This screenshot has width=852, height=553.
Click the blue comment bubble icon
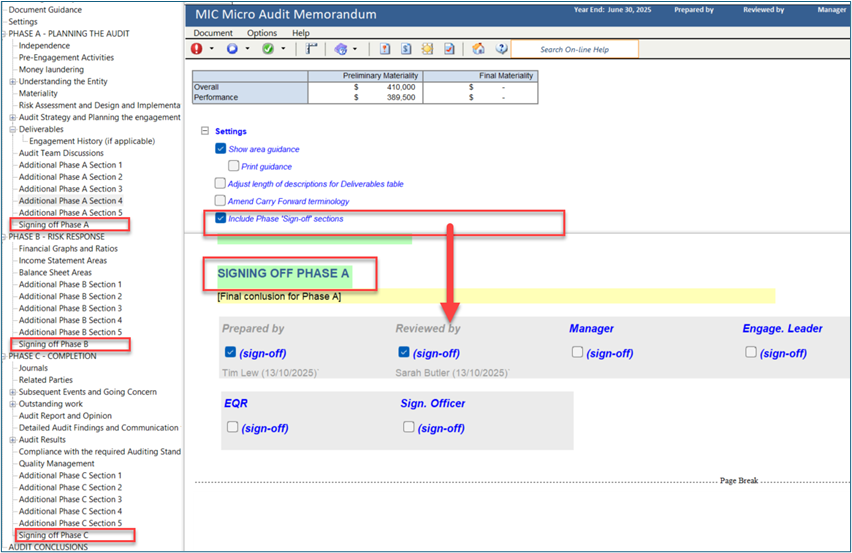232,49
